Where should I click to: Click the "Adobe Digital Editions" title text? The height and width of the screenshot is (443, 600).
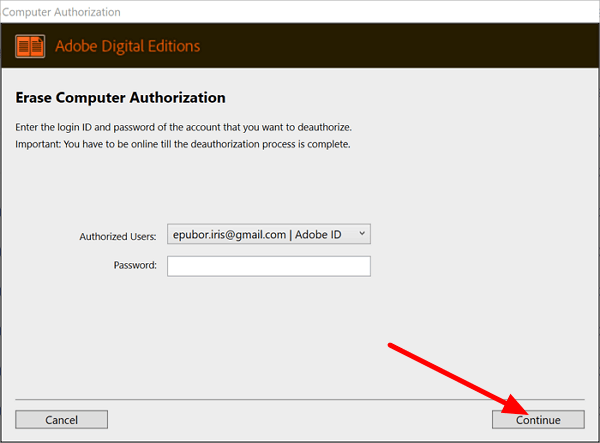127,46
